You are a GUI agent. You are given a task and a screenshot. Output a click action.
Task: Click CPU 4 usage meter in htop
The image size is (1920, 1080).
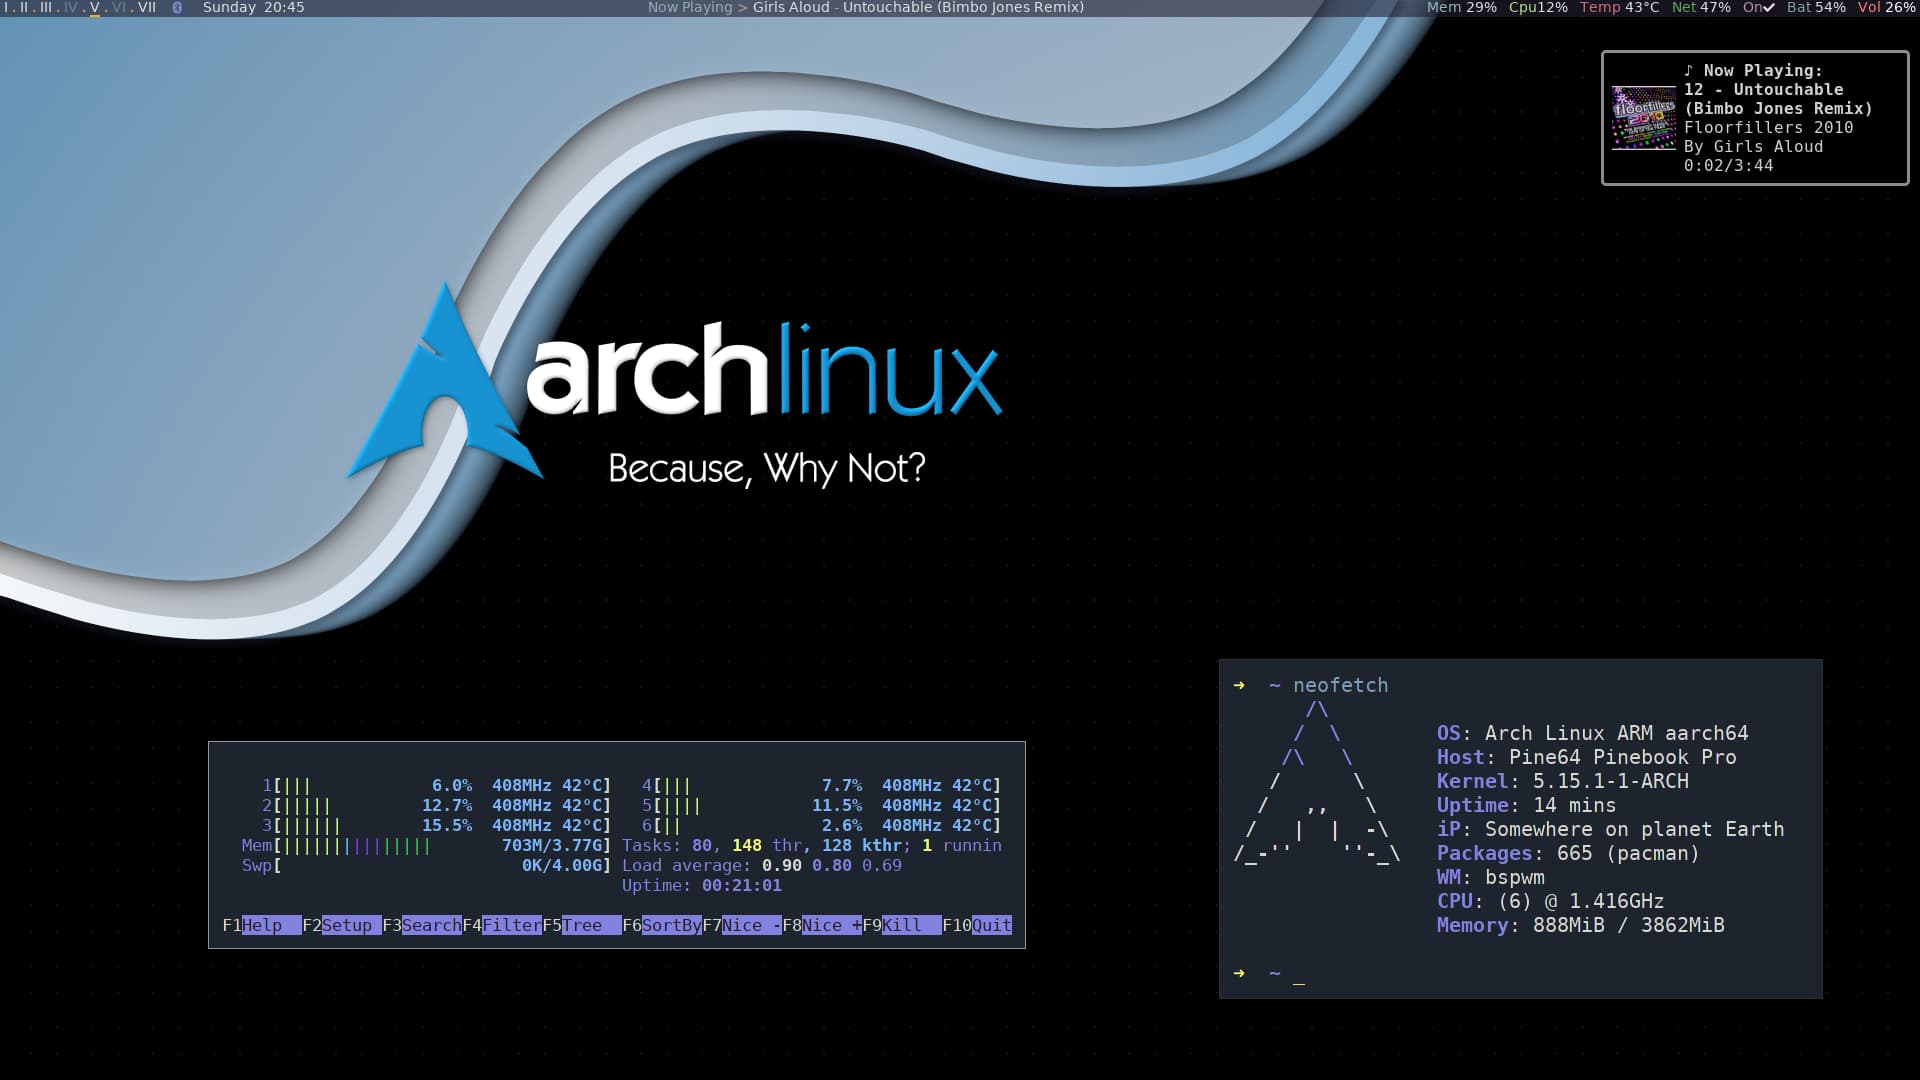[821, 785]
